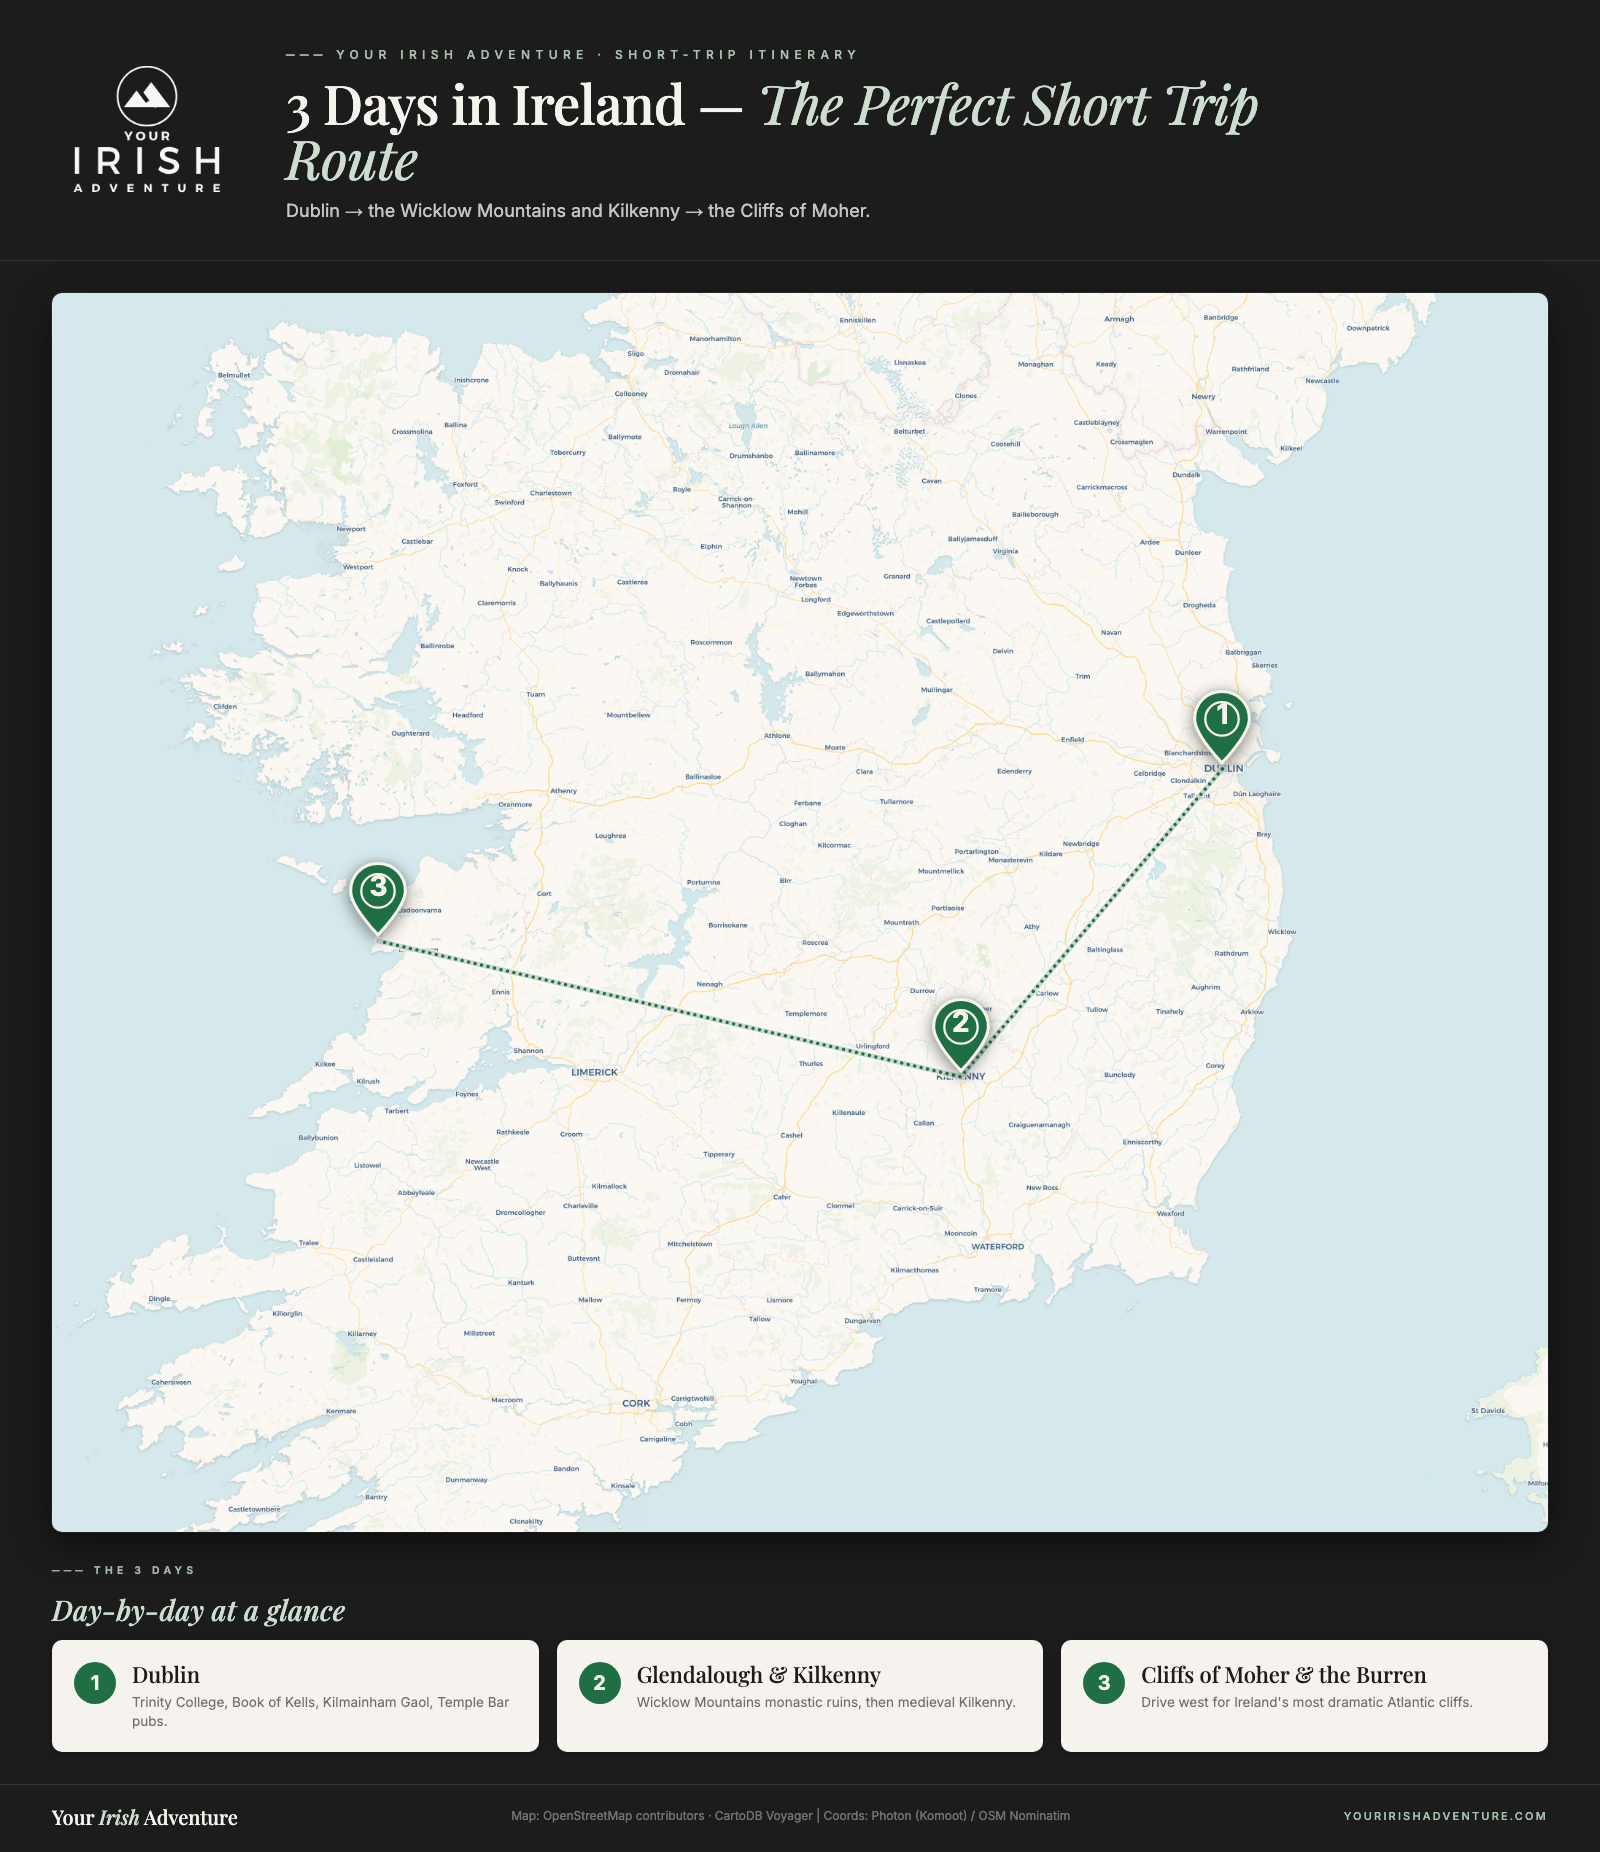
Task: Click the Roscommon town label on map
Action: [711, 643]
